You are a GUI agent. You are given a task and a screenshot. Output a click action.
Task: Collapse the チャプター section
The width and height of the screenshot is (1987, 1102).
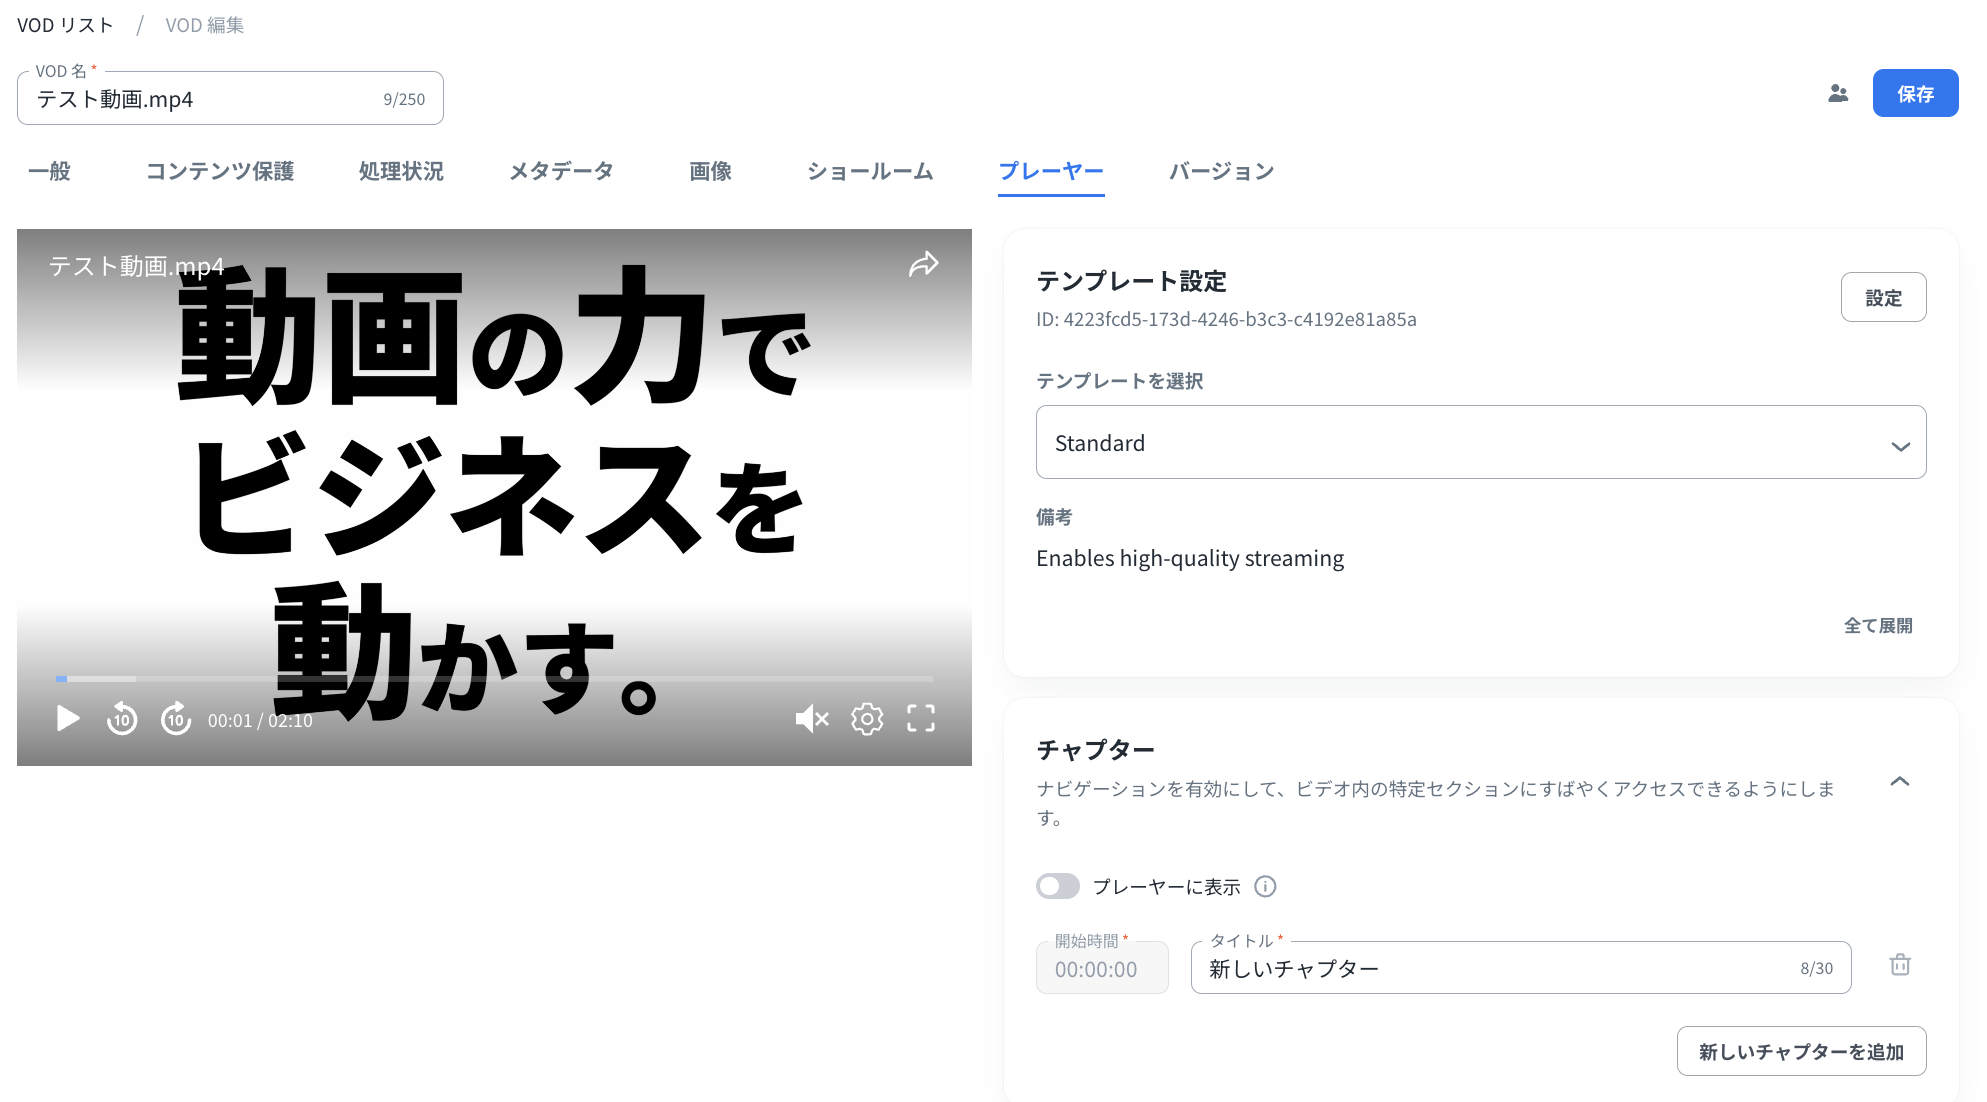(1900, 782)
